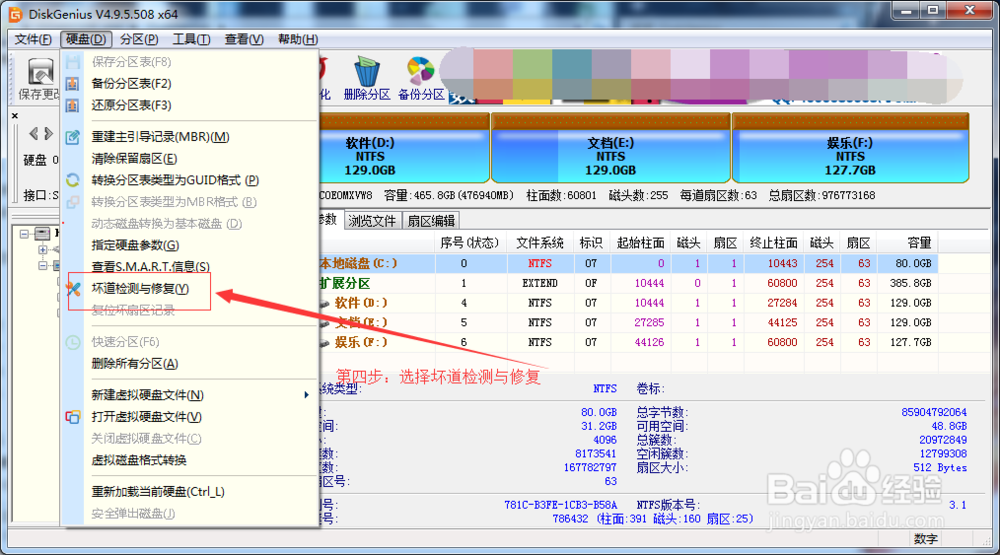Open the 帮助(H) menu

coord(298,39)
